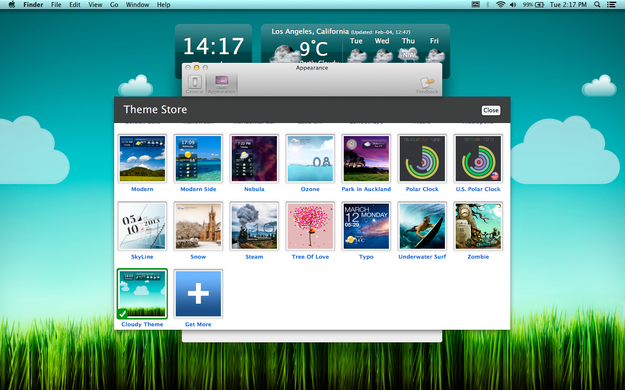The width and height of the screenshot is (625, 390).
Task: Select the SkyLine theme thumbnail
Action: (142, 226)
